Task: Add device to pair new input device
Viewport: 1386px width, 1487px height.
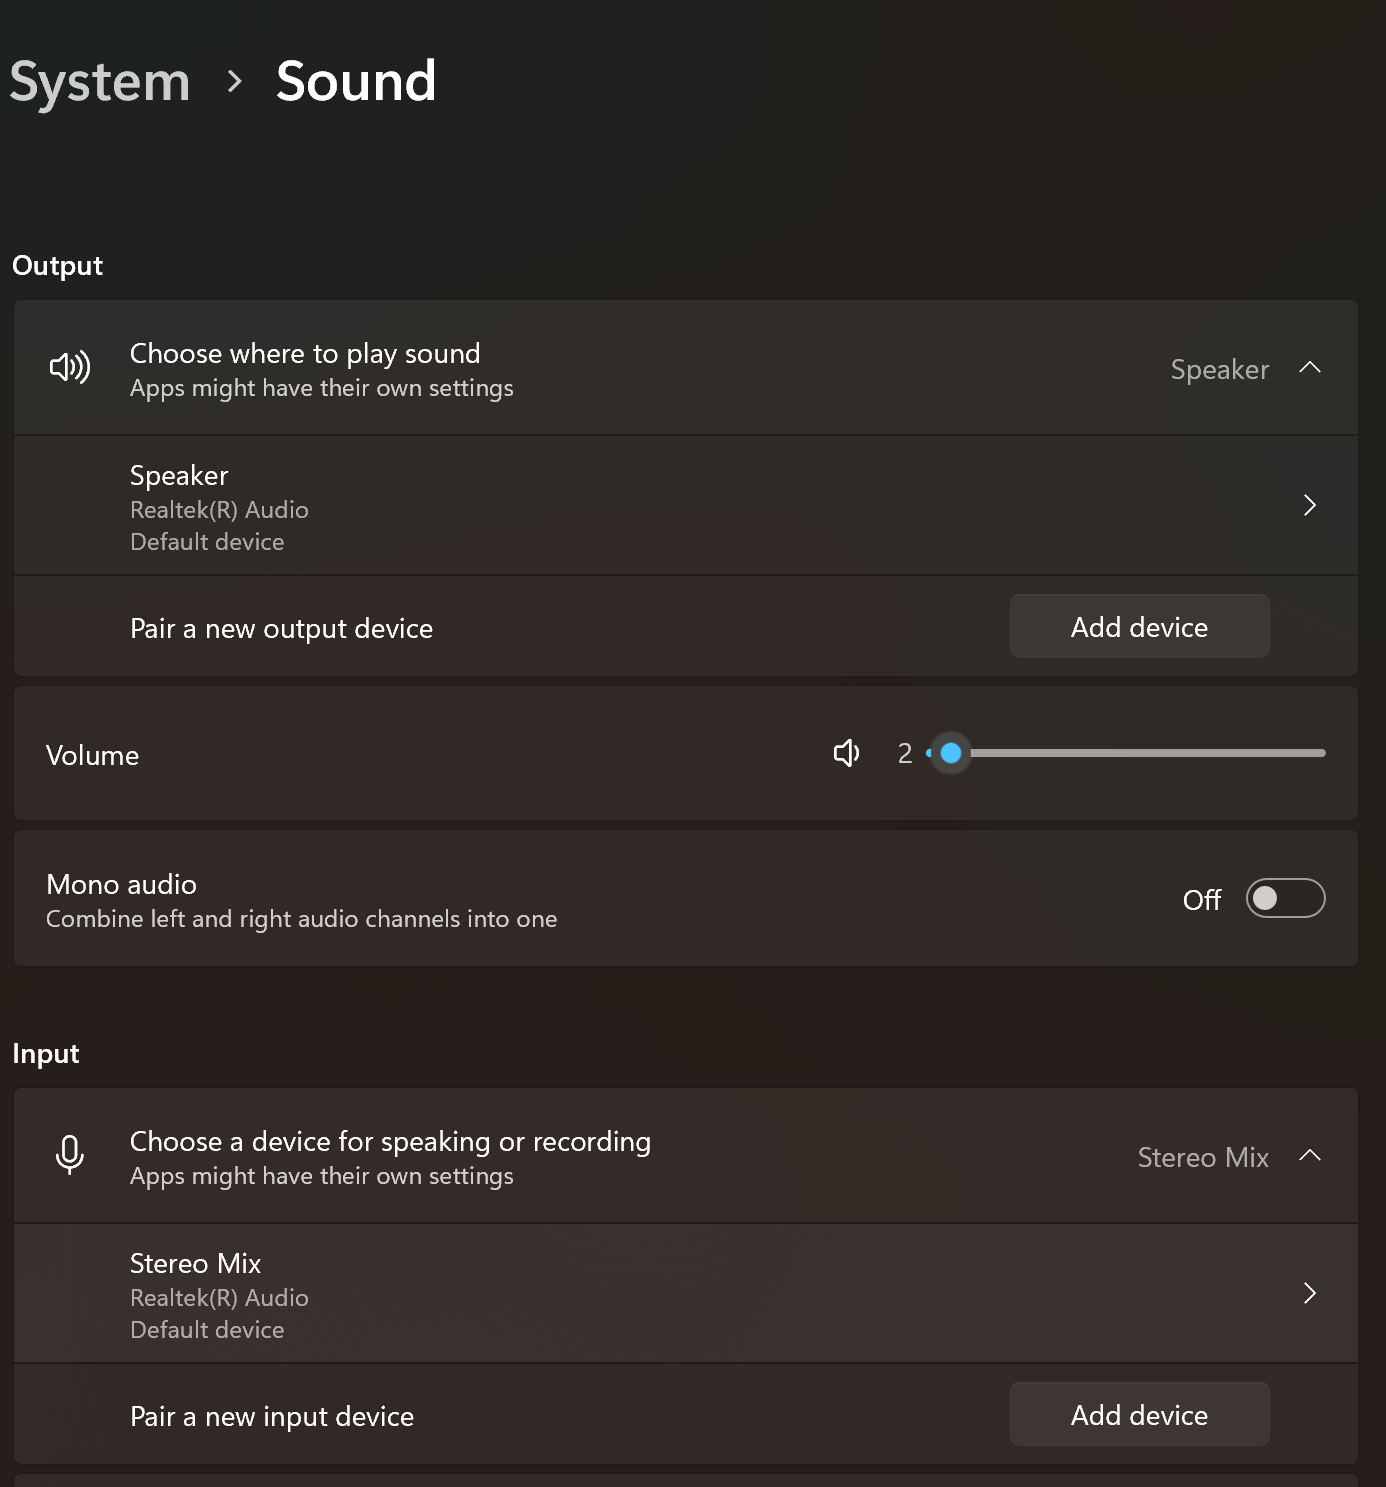Action: pyautogui.click(x=1140, y=1415)
